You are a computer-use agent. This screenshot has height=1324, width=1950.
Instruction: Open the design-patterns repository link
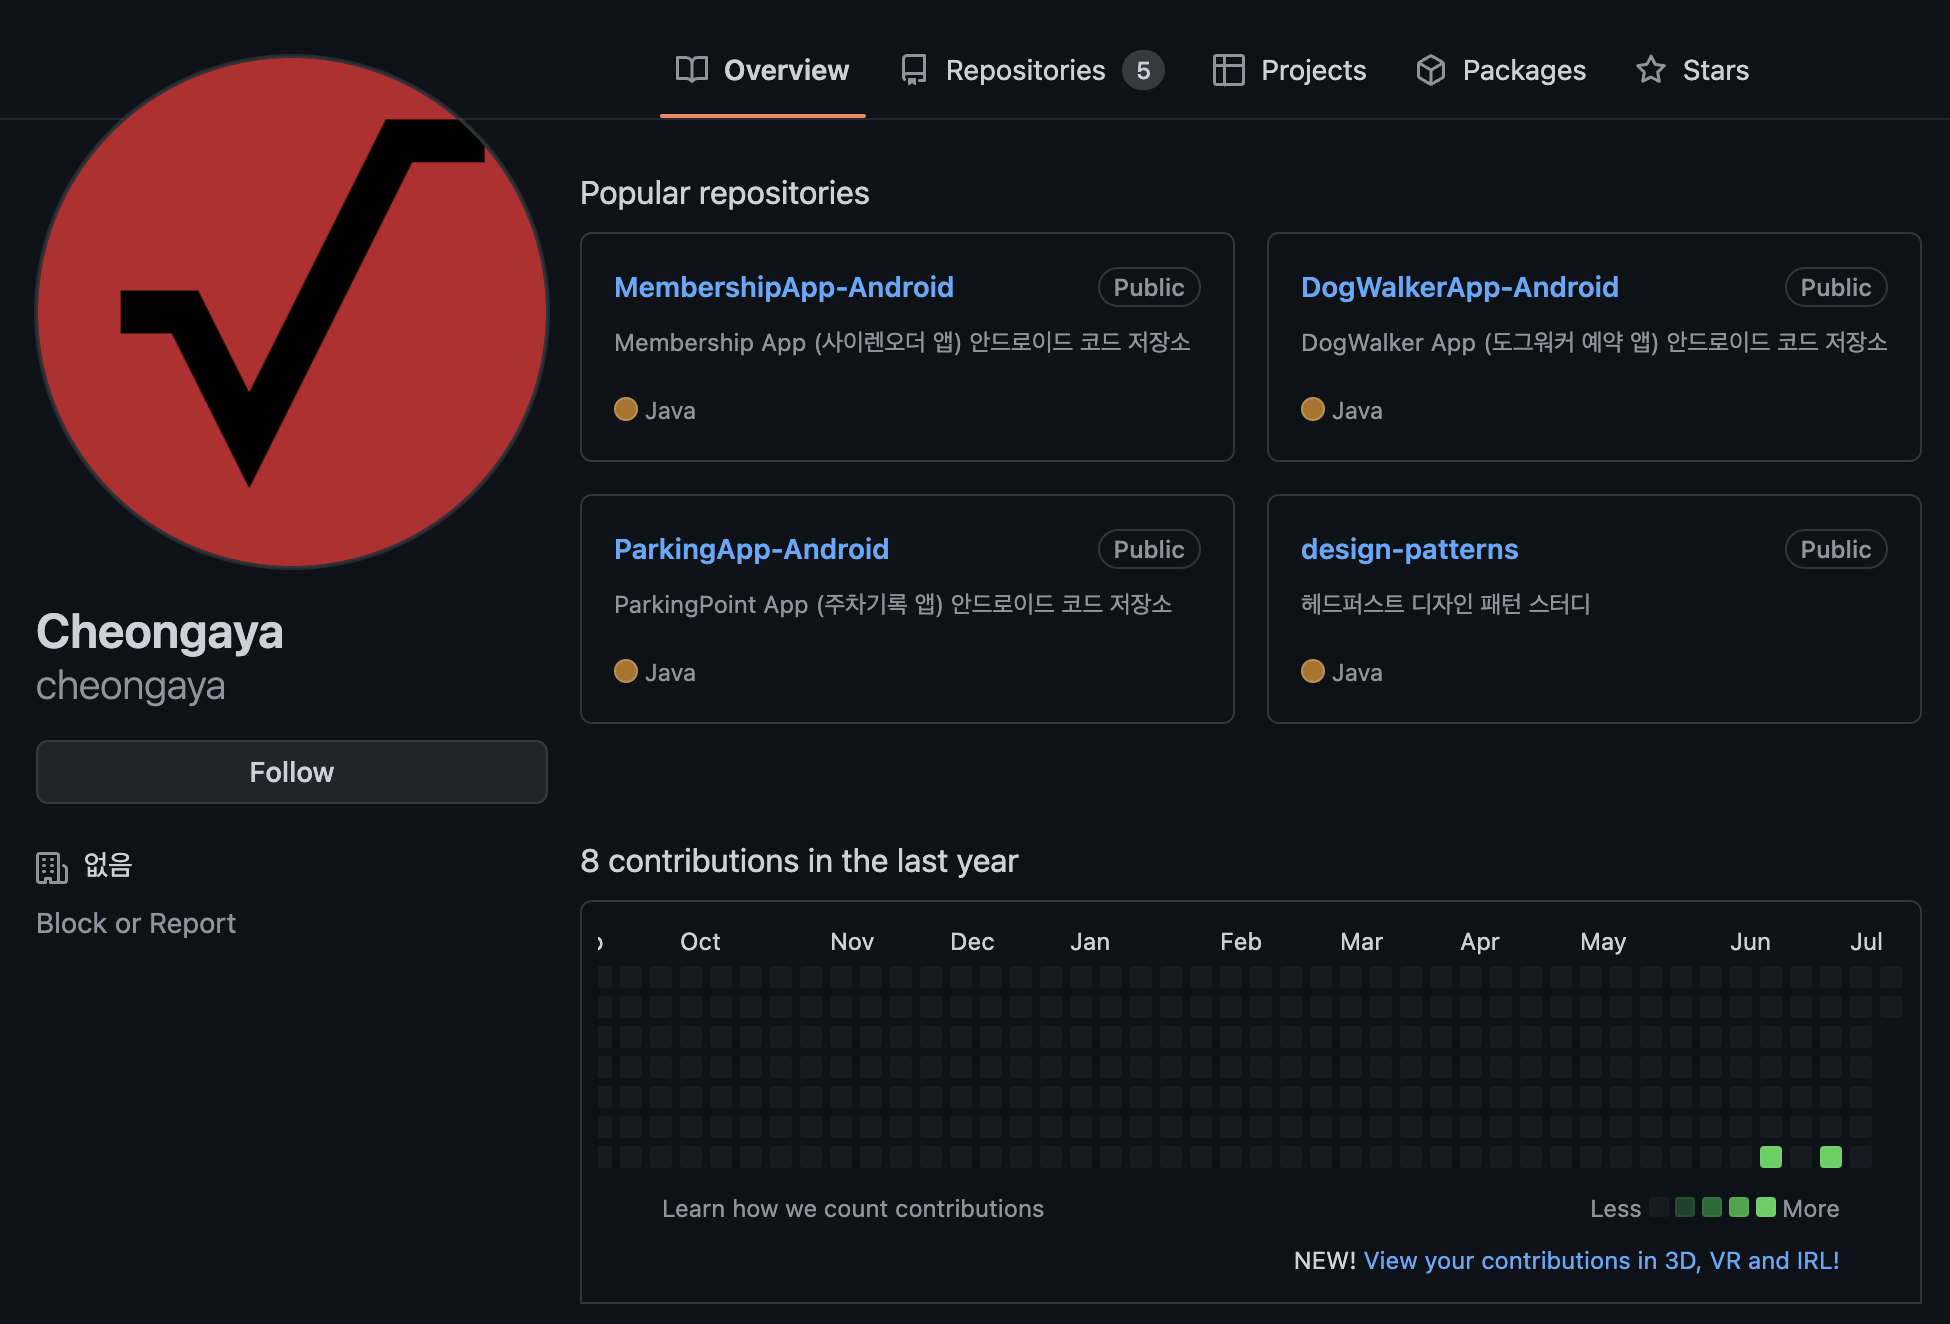click(x=1410, y=549)
